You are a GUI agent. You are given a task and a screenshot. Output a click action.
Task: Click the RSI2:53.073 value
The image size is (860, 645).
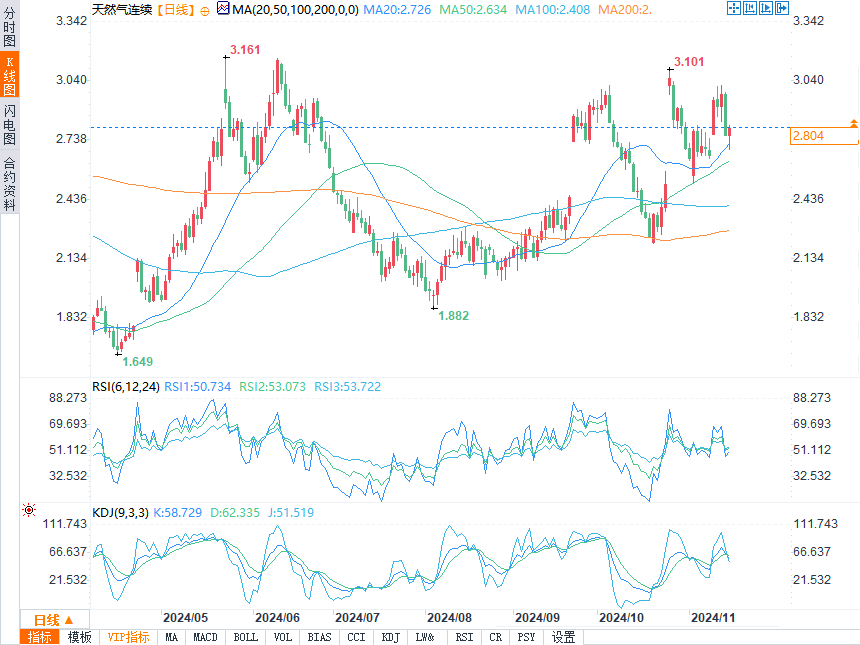tap(272, 387)
